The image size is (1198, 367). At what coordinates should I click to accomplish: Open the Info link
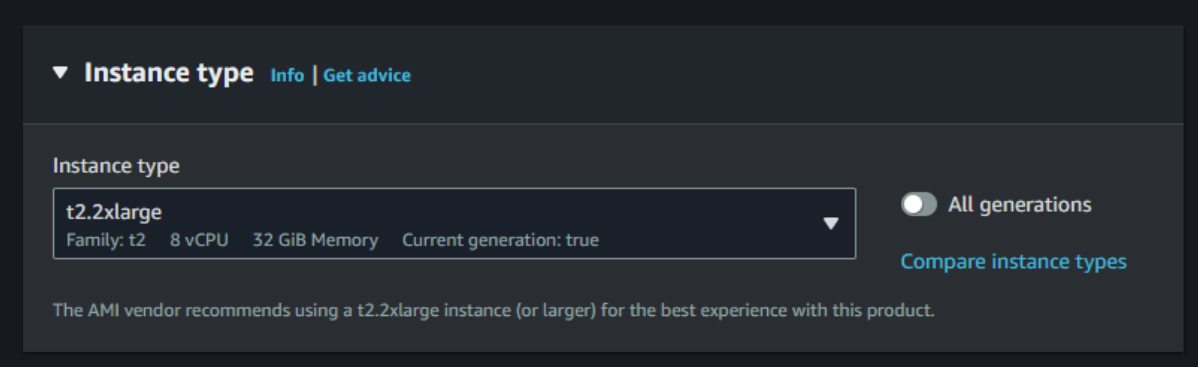tap(287, 75)
